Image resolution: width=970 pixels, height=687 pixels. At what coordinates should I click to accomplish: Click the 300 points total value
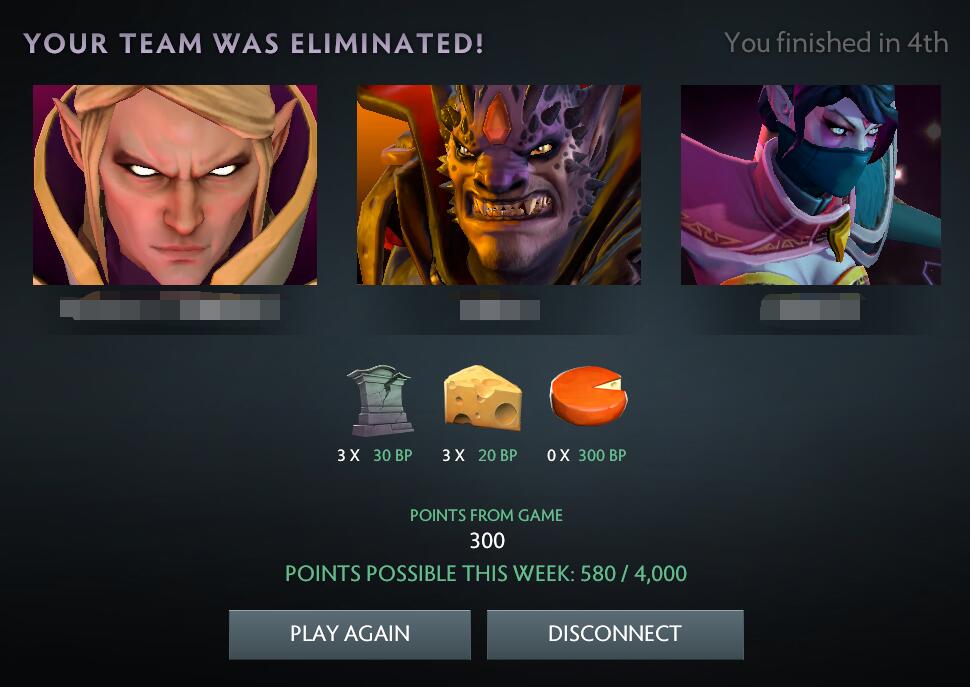pos(487,541)
